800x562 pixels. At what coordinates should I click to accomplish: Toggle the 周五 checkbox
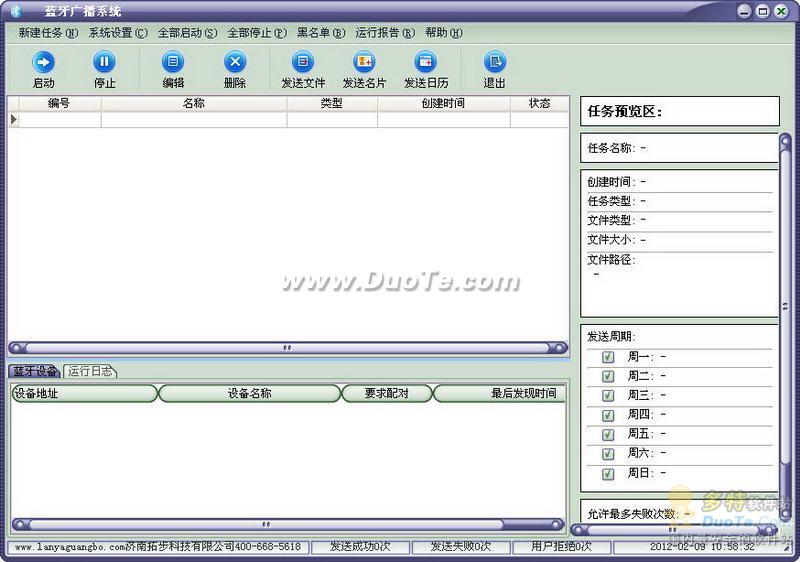[608, 435]
